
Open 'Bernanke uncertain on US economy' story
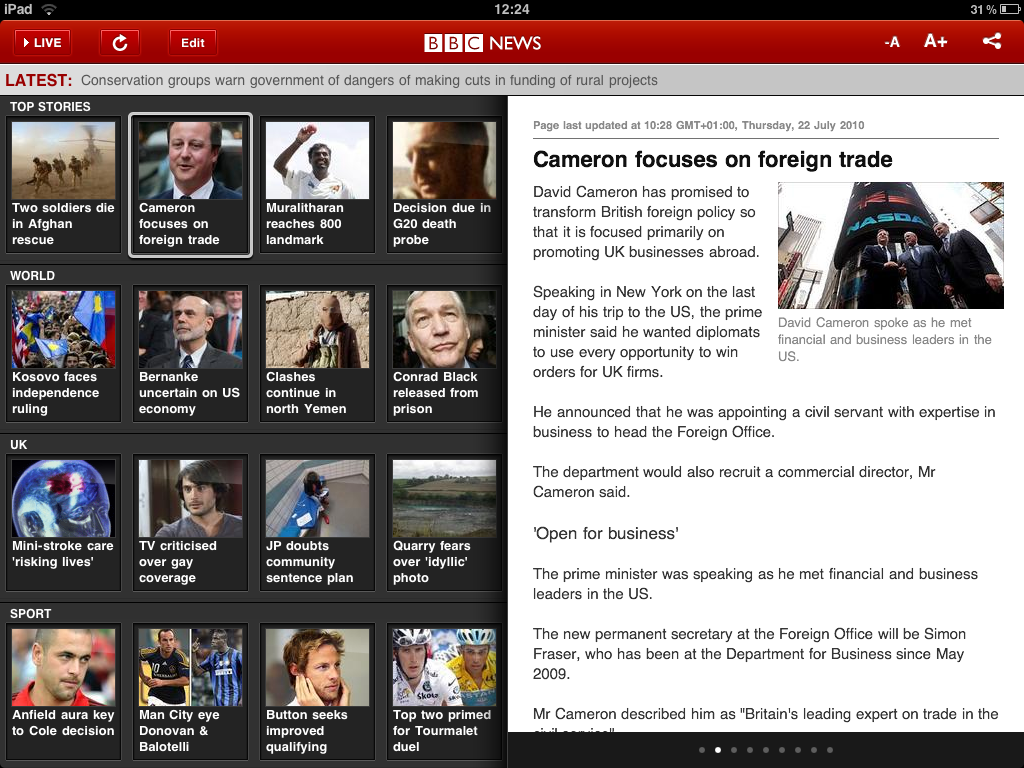(x=190, y=354)
